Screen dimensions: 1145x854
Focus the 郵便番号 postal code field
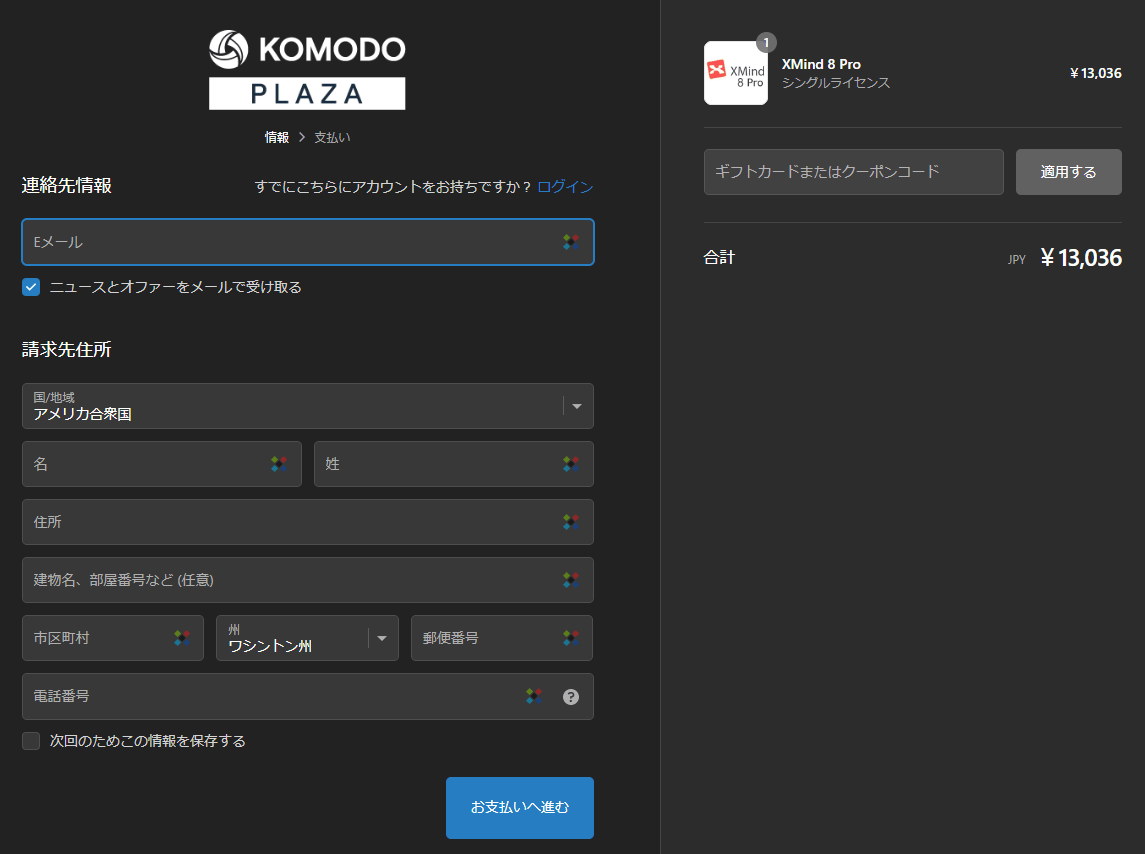point(502,638)
